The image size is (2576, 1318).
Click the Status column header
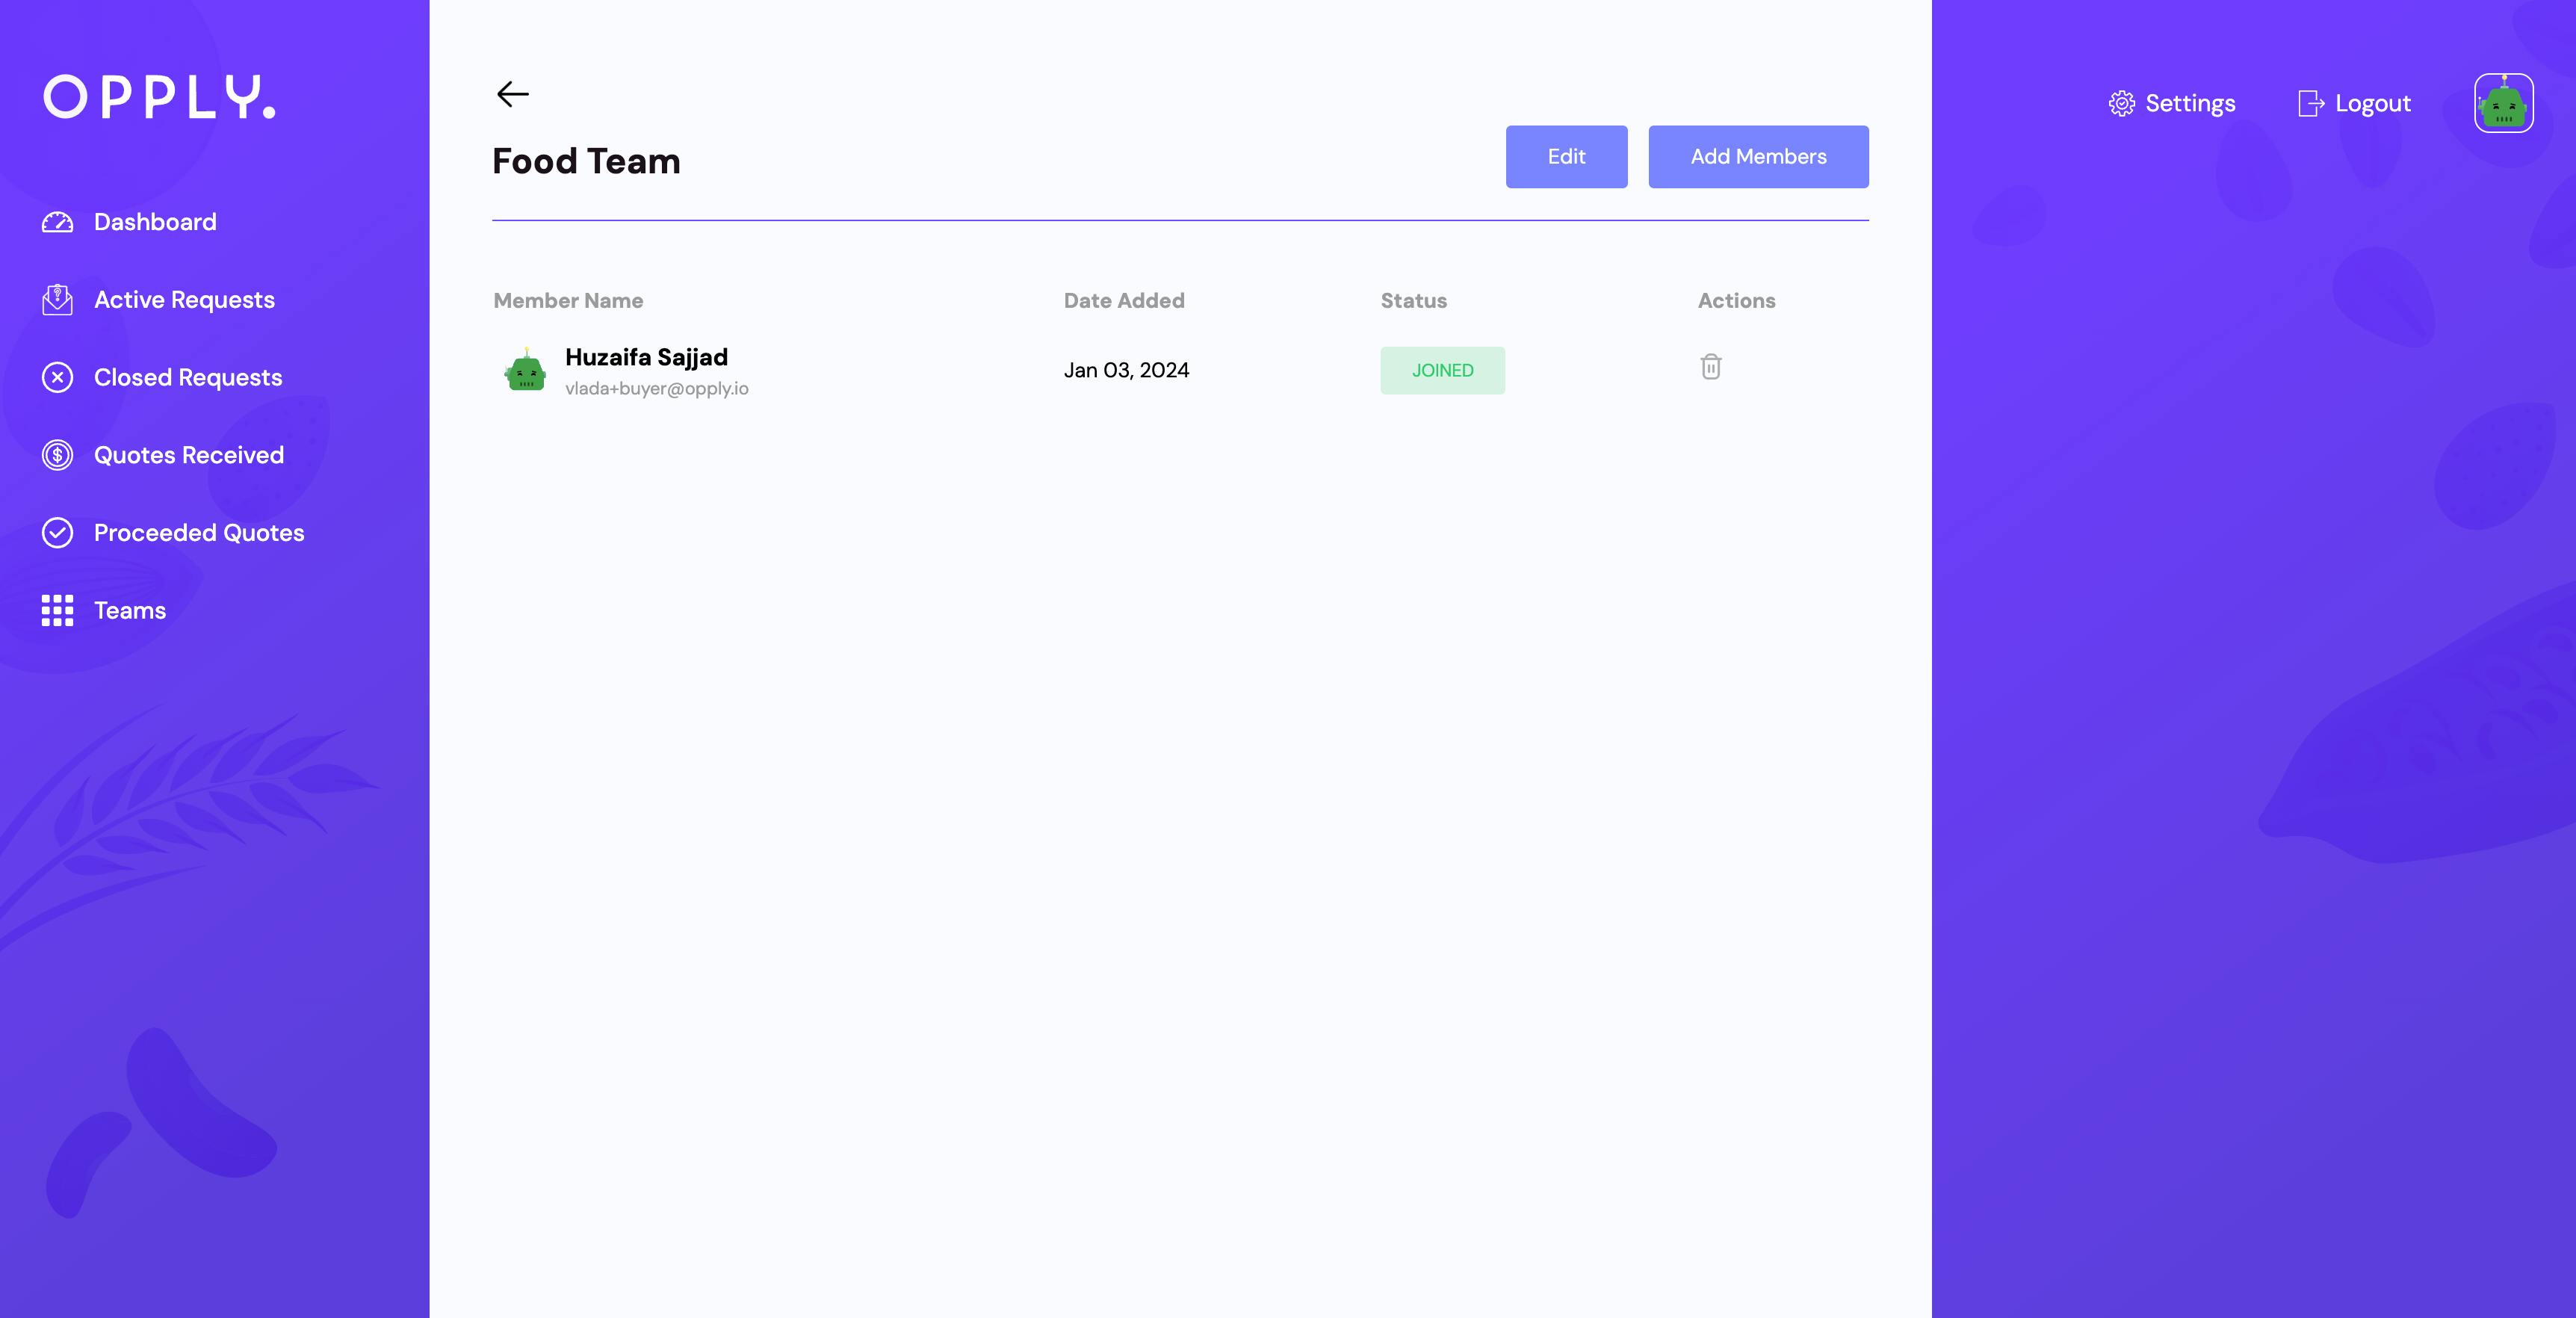pos(1414,301)
